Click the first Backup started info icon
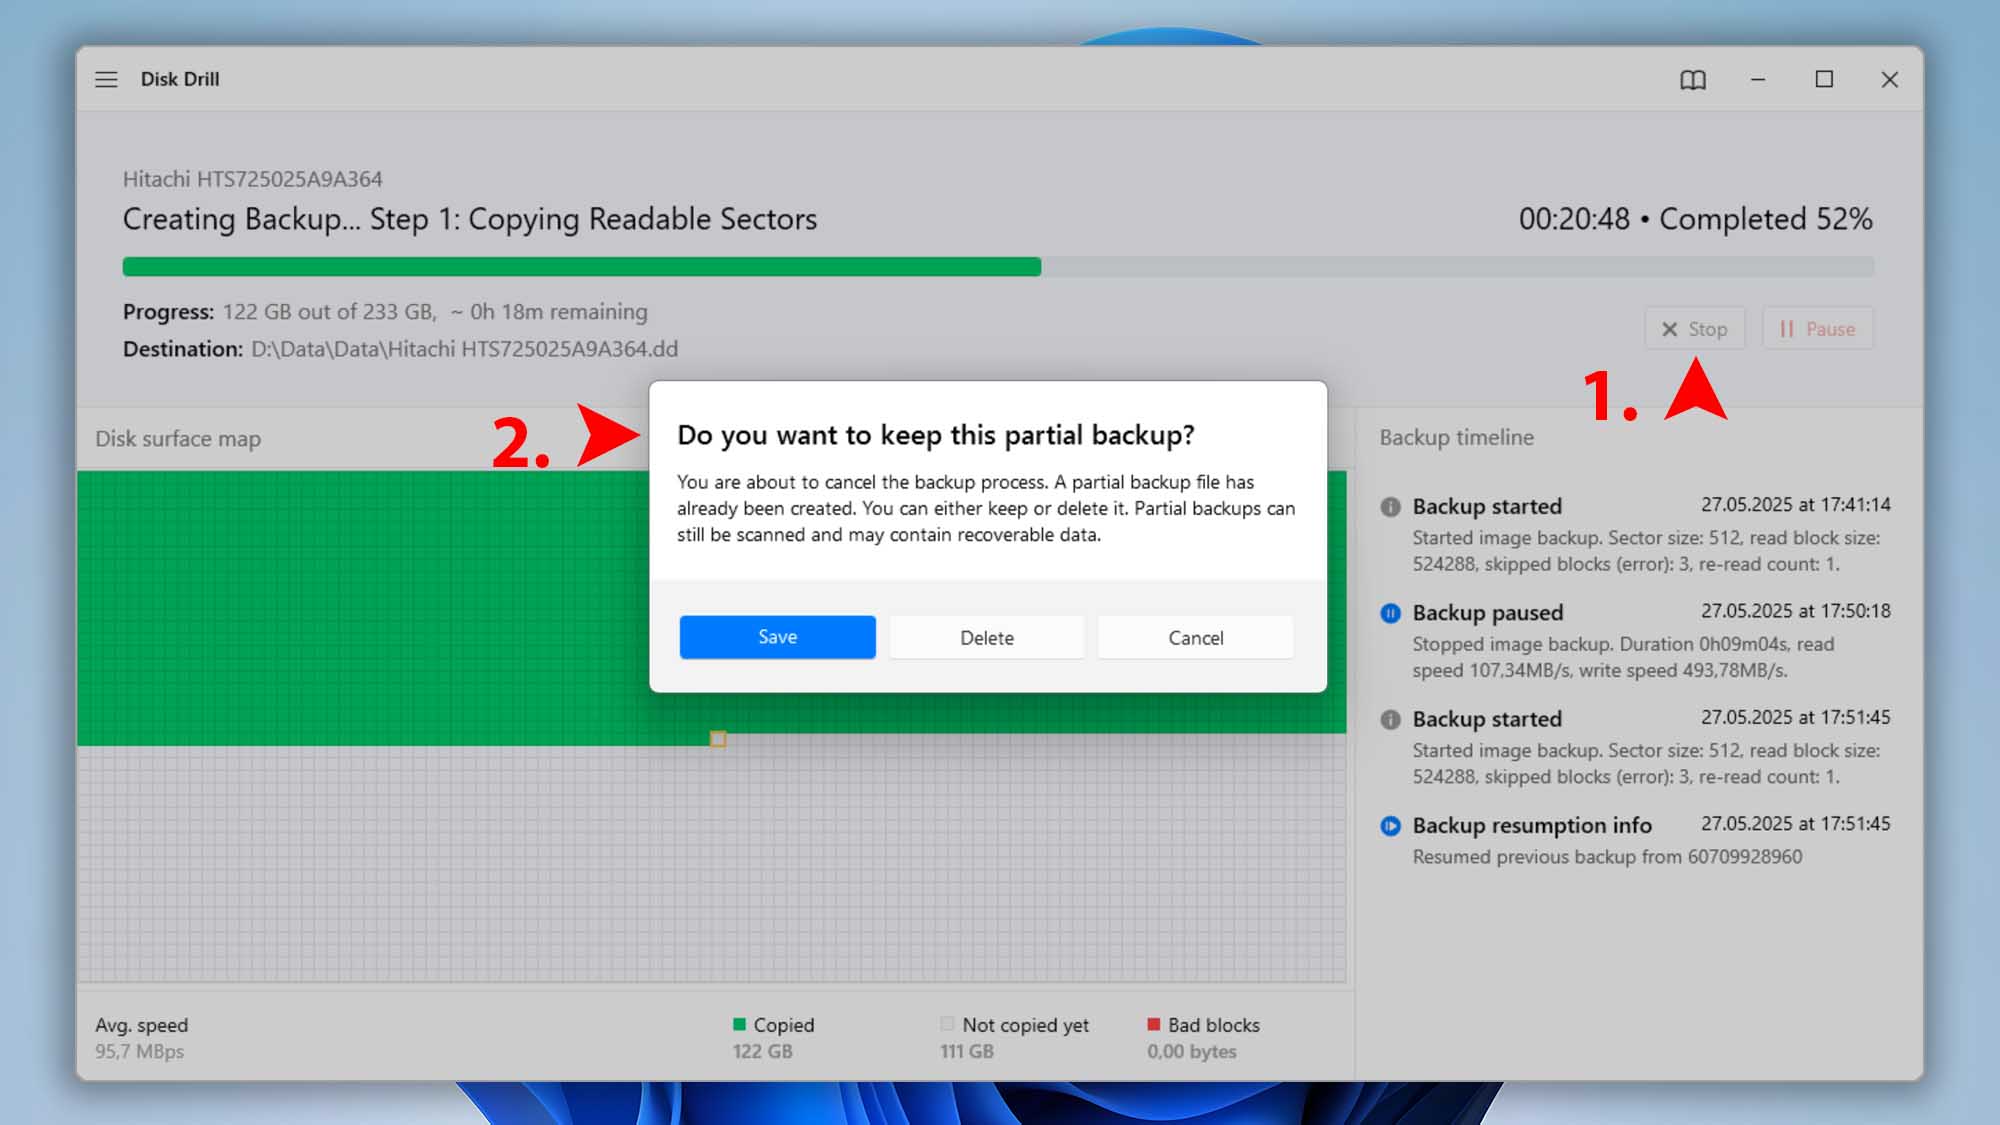Screen dimensions: 2000x1125 point(1390,506)
